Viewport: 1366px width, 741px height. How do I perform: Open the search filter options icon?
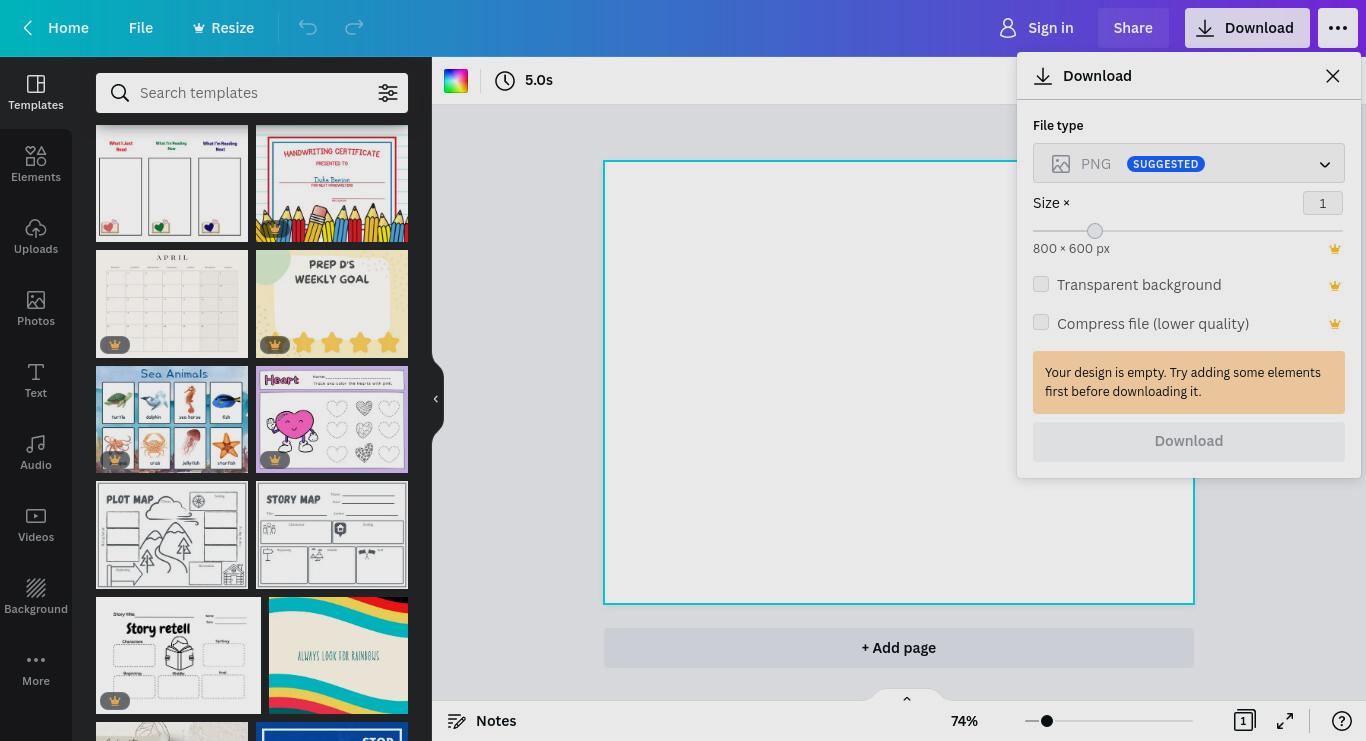click(388, 93)
